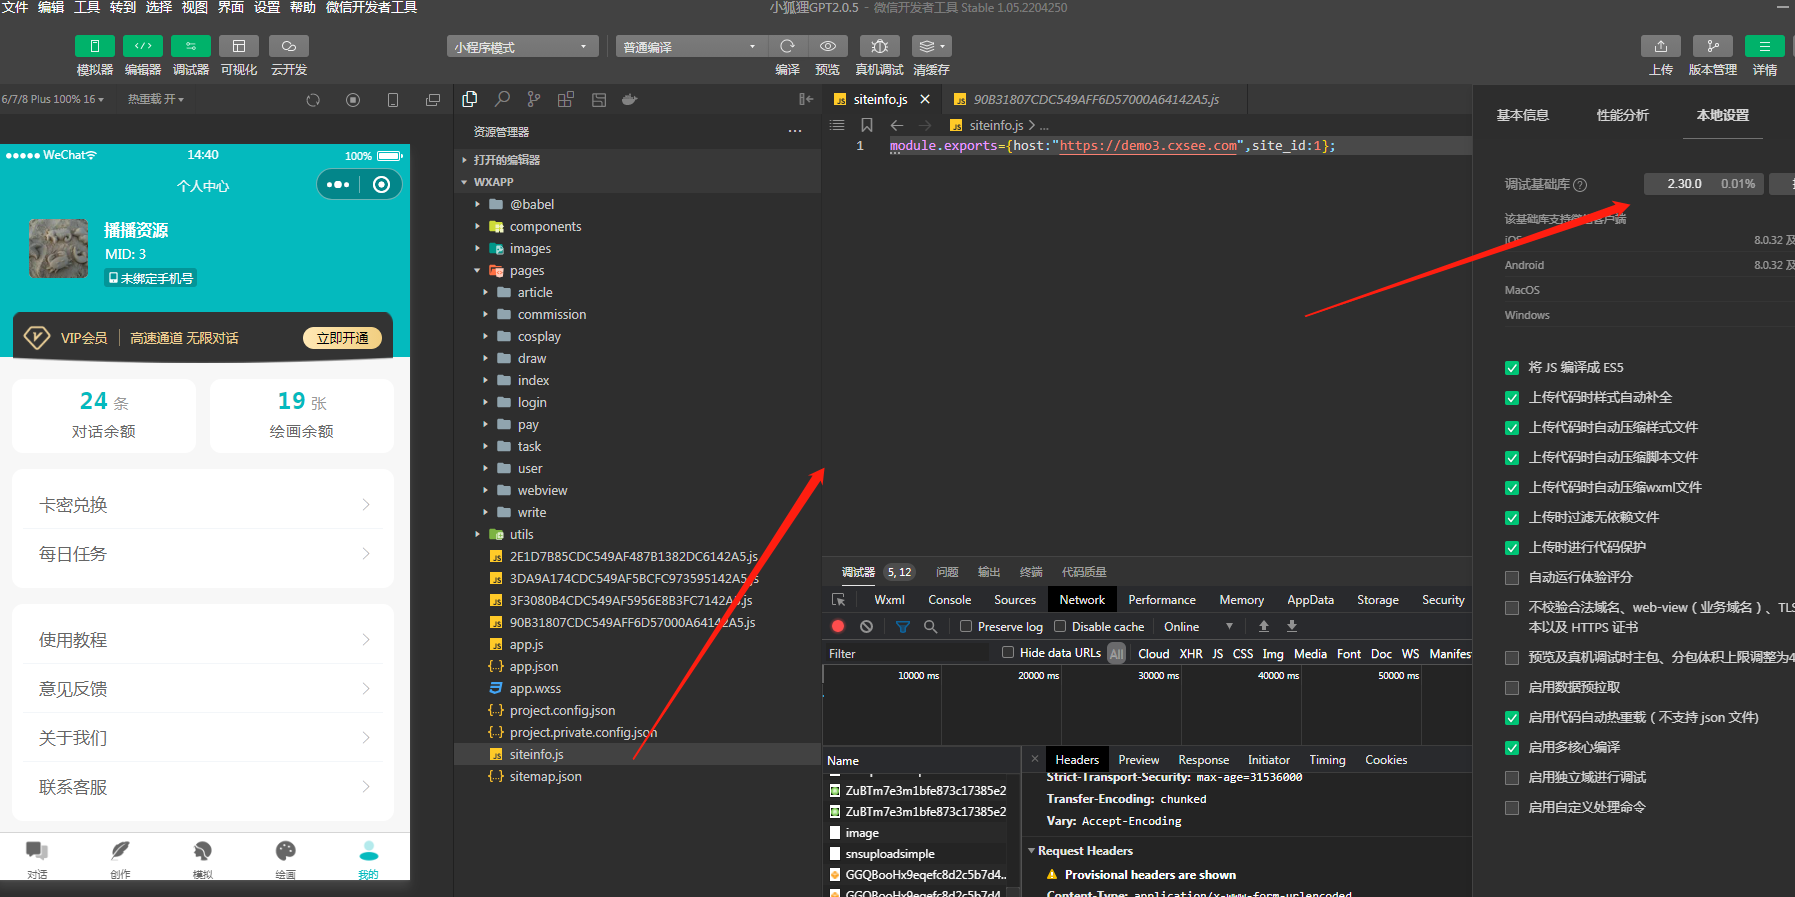Open the details (详情) panel button
1795x897 pixels.
pyautogui.click(x=1765, y=46)
